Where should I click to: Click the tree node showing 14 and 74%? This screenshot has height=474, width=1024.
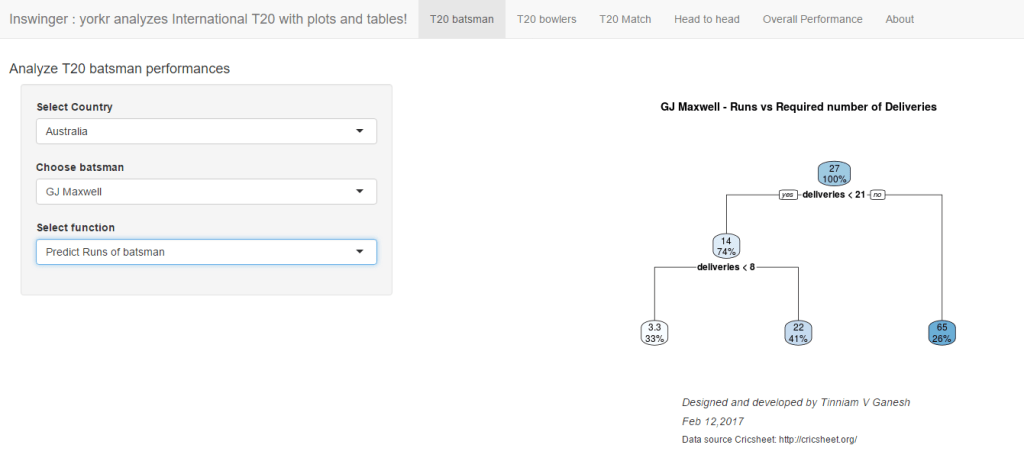(727, 246)
